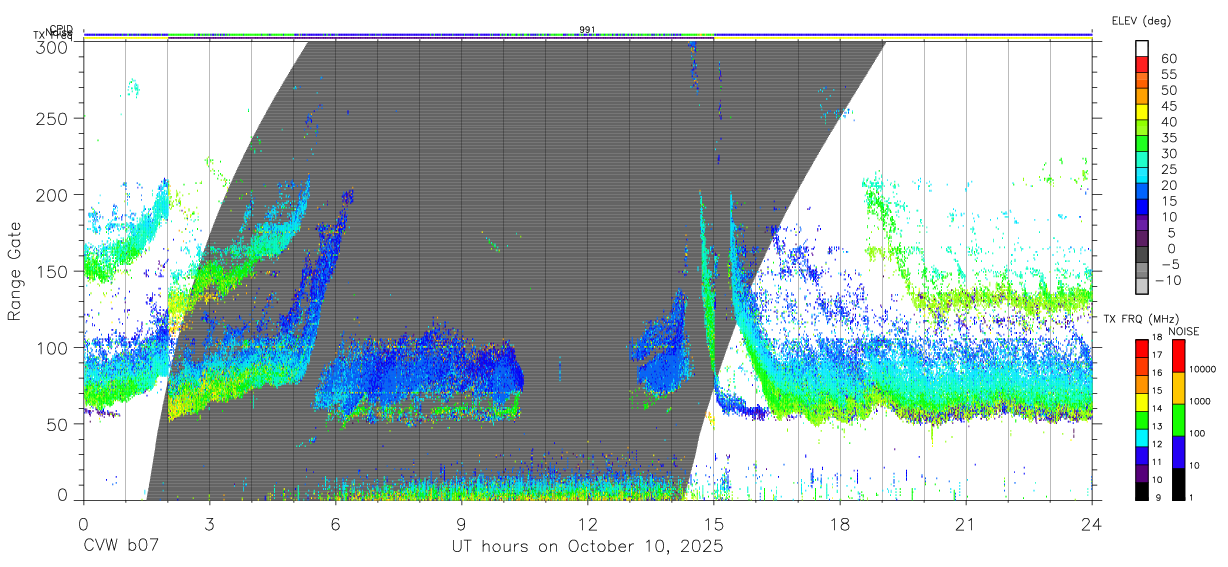Click the x-axis tick label '15'
This screenshot has width=1228, height=567.
714,523
